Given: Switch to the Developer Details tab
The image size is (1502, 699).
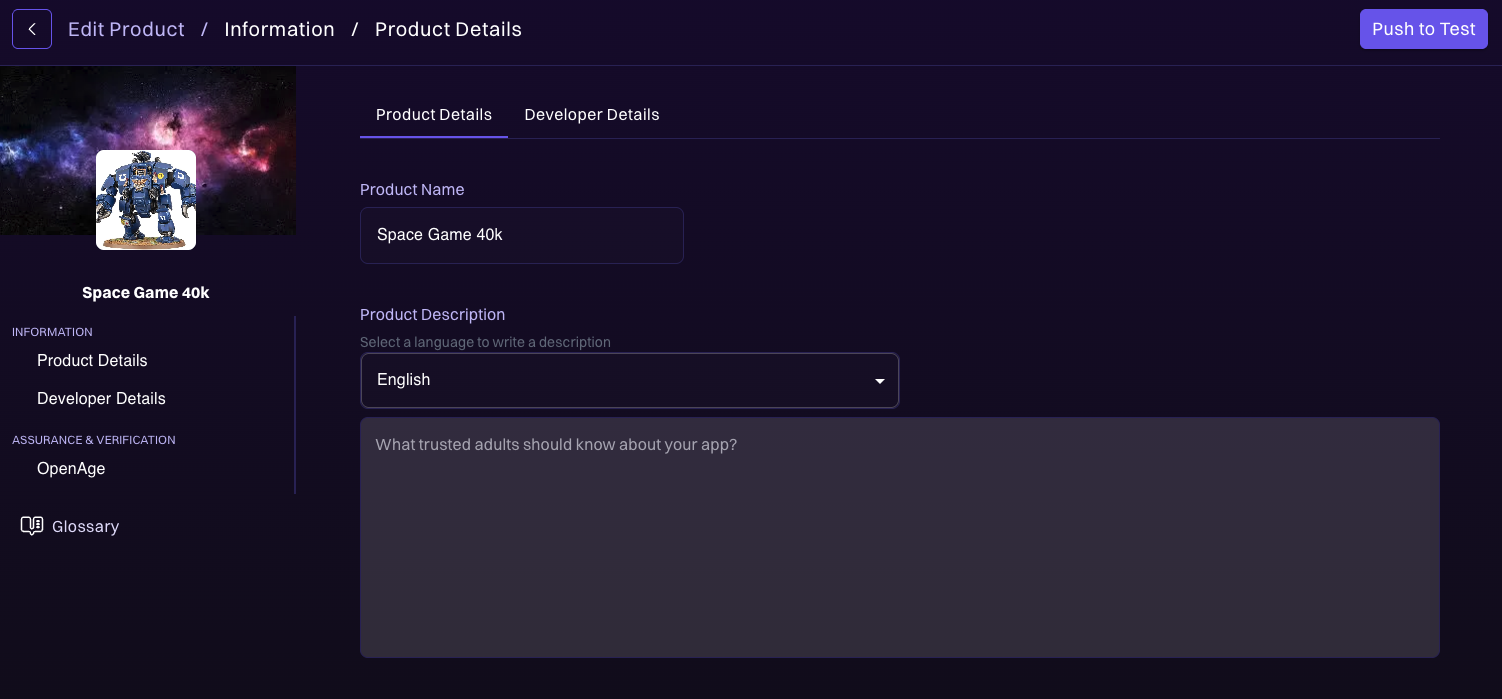Looking at the screenshot, I should coord(592,114).
